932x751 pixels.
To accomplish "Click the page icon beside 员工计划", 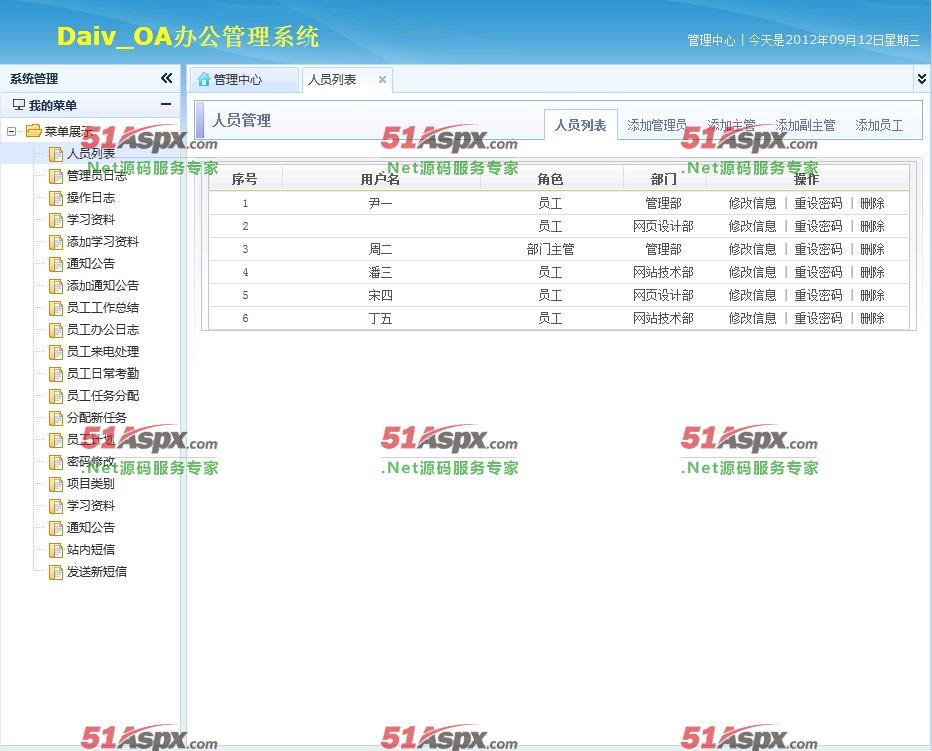I will pyautogui.click(x=55, y=440).
